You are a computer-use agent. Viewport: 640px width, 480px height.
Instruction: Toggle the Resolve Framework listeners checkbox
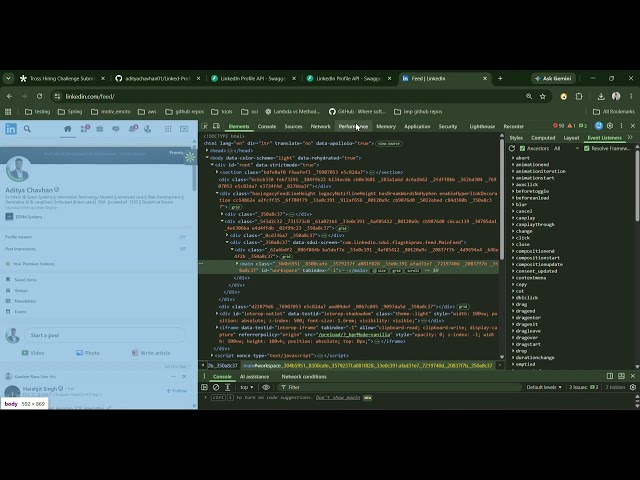(x=587, y=149)
